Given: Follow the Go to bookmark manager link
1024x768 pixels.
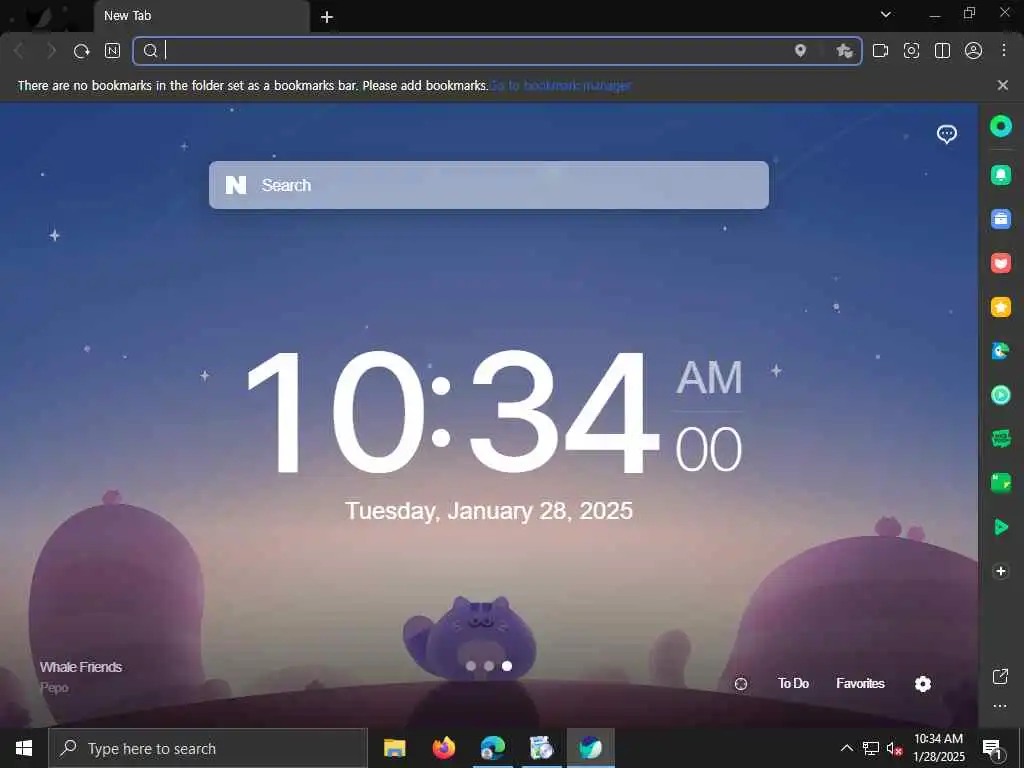Looking at the screenshot, I should [561, 86].
